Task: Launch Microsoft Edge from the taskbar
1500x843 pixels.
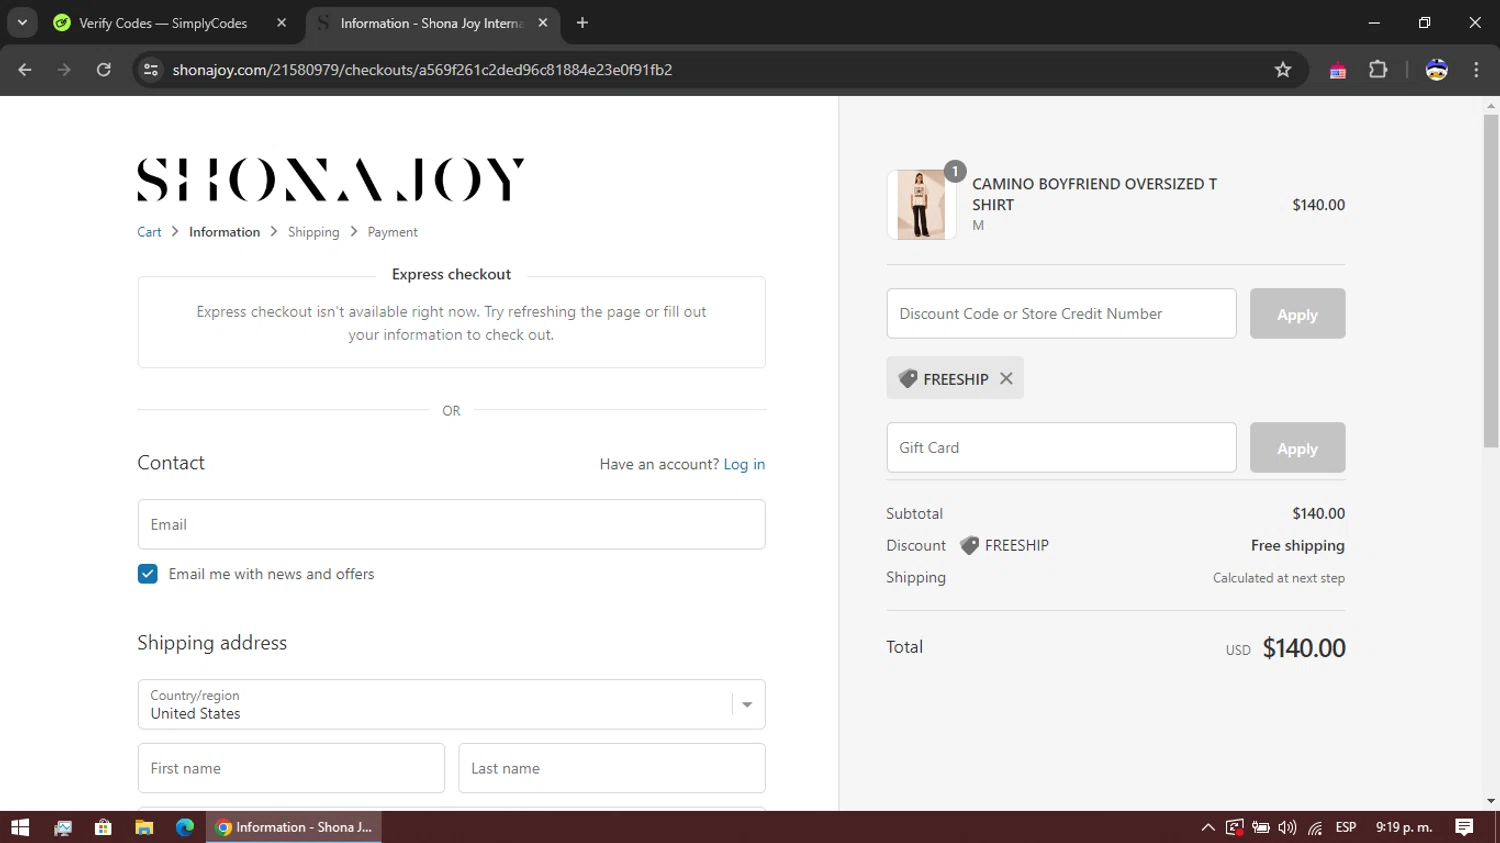Action: coord(185,827)
